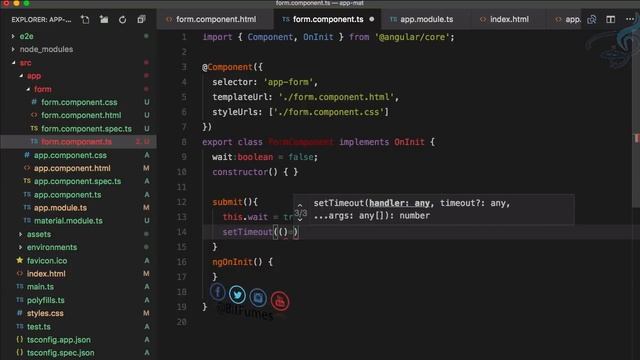Open favicon.ico file
This screenshot has height=360, width=640.
click(x=47, y=260)
